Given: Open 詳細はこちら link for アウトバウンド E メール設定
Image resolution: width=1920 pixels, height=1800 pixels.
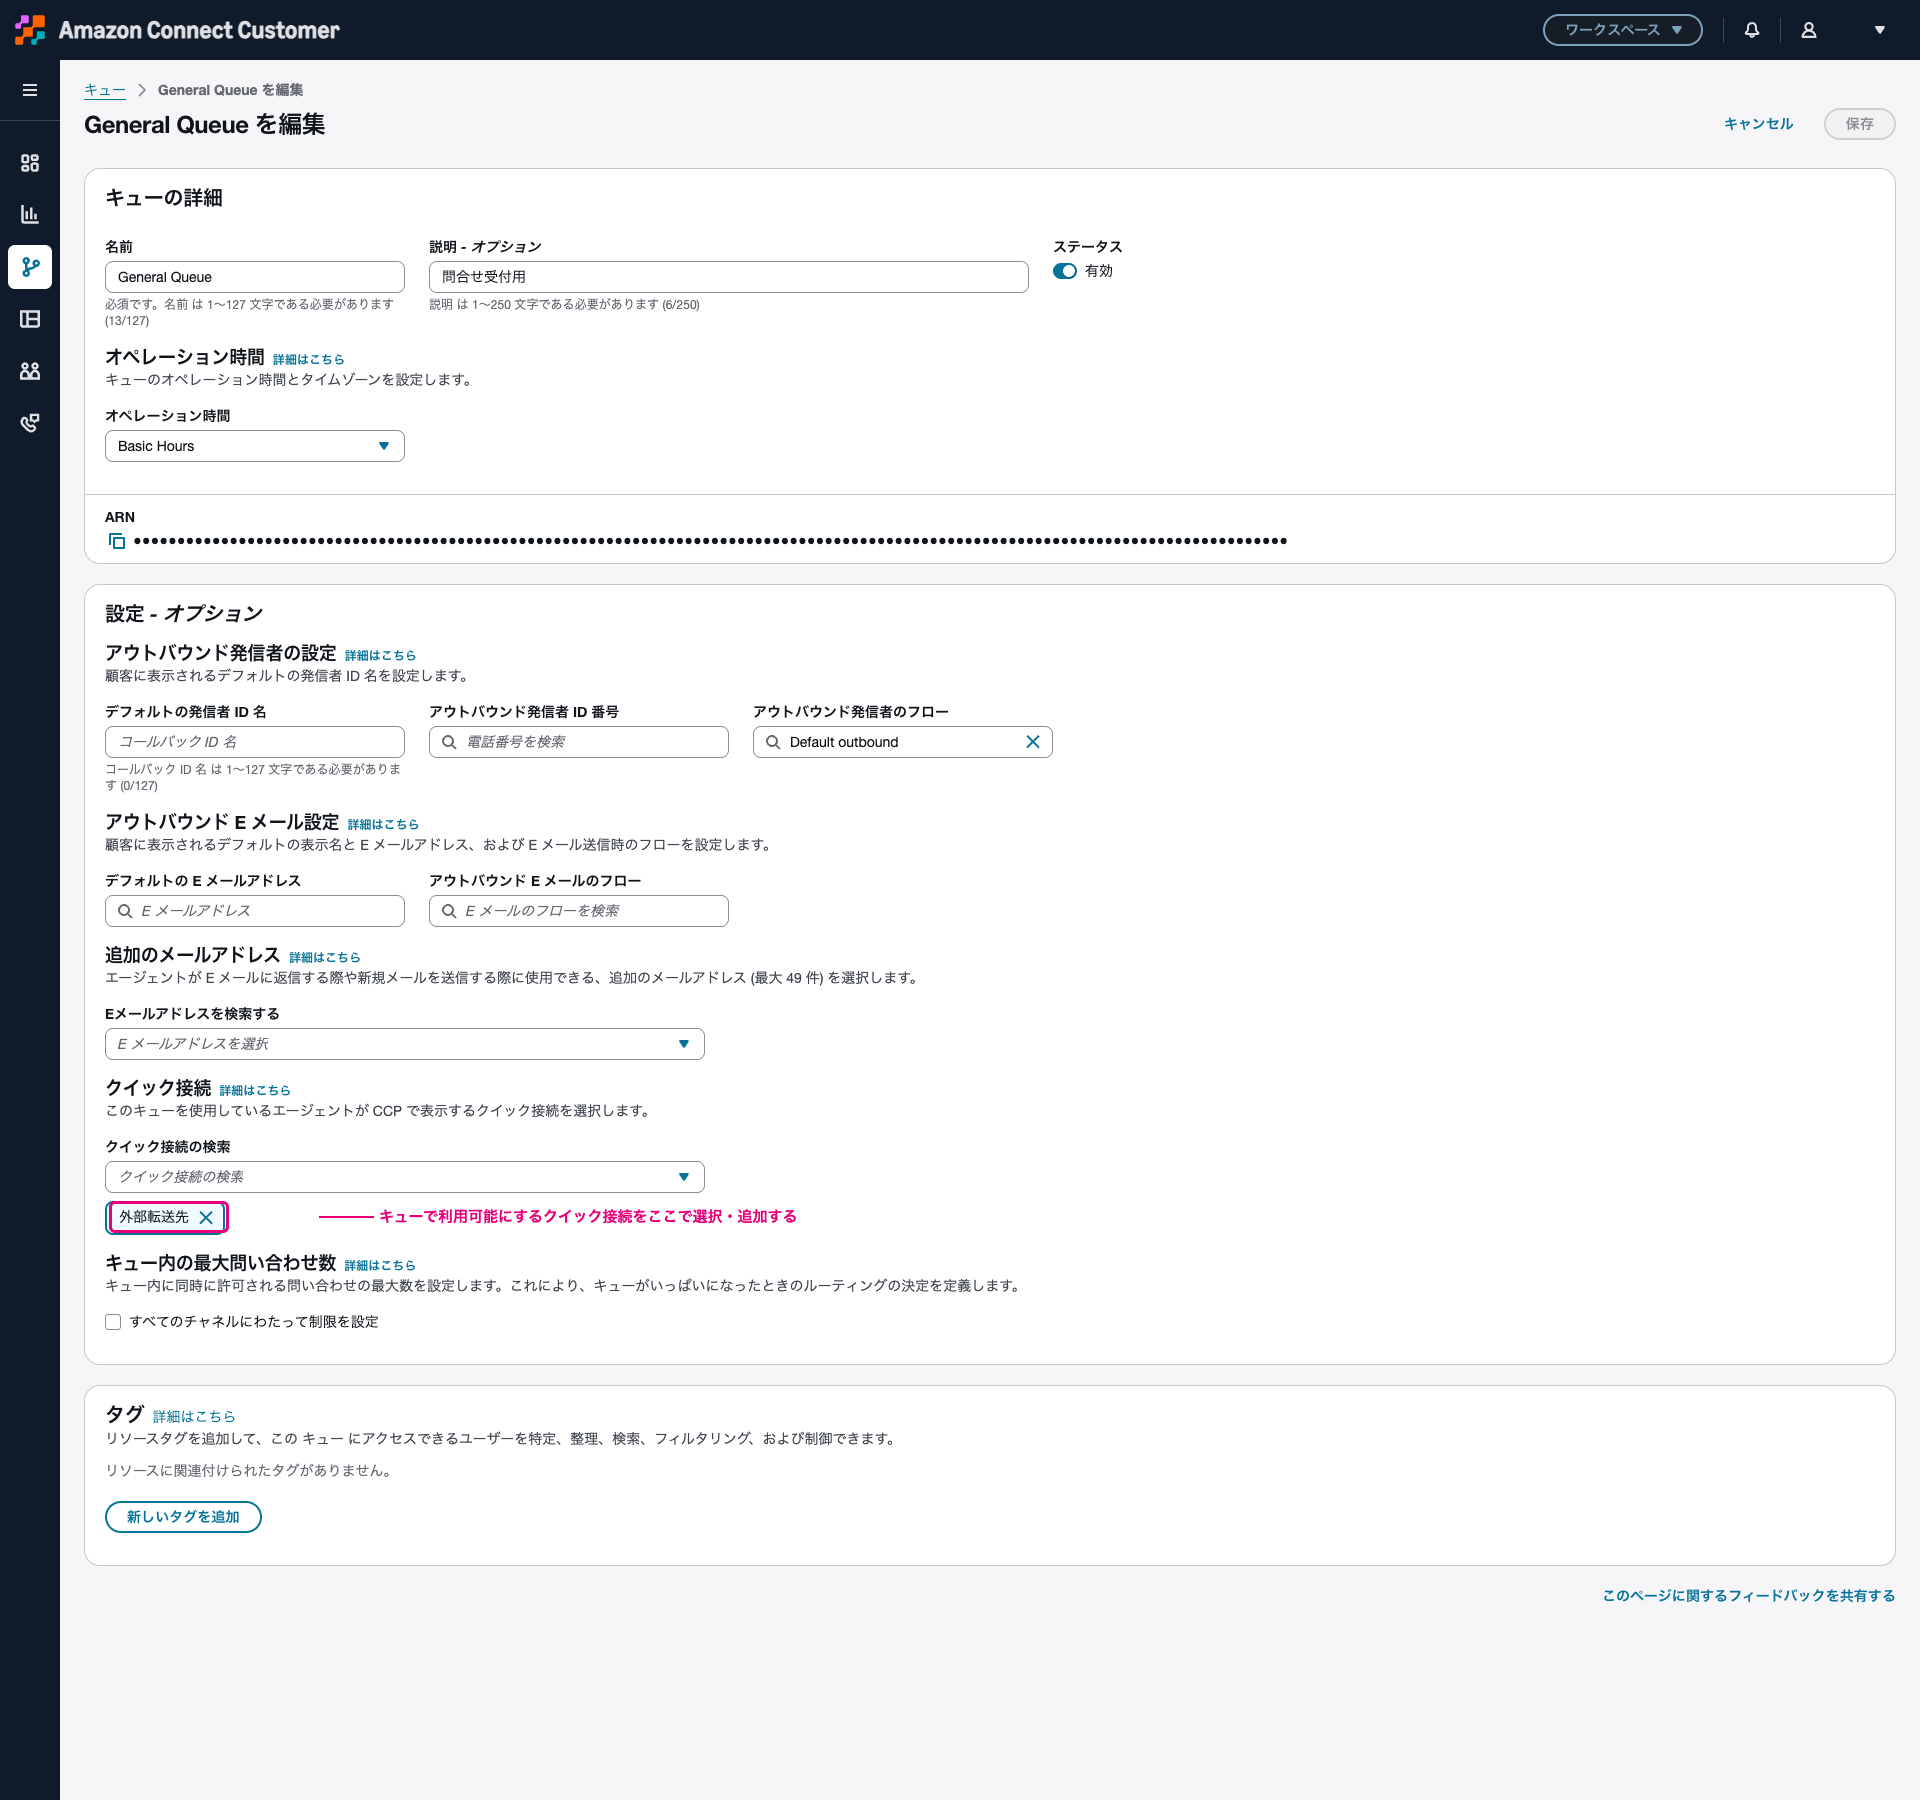Looking at the screenshot, I should (x=383, y=824).
